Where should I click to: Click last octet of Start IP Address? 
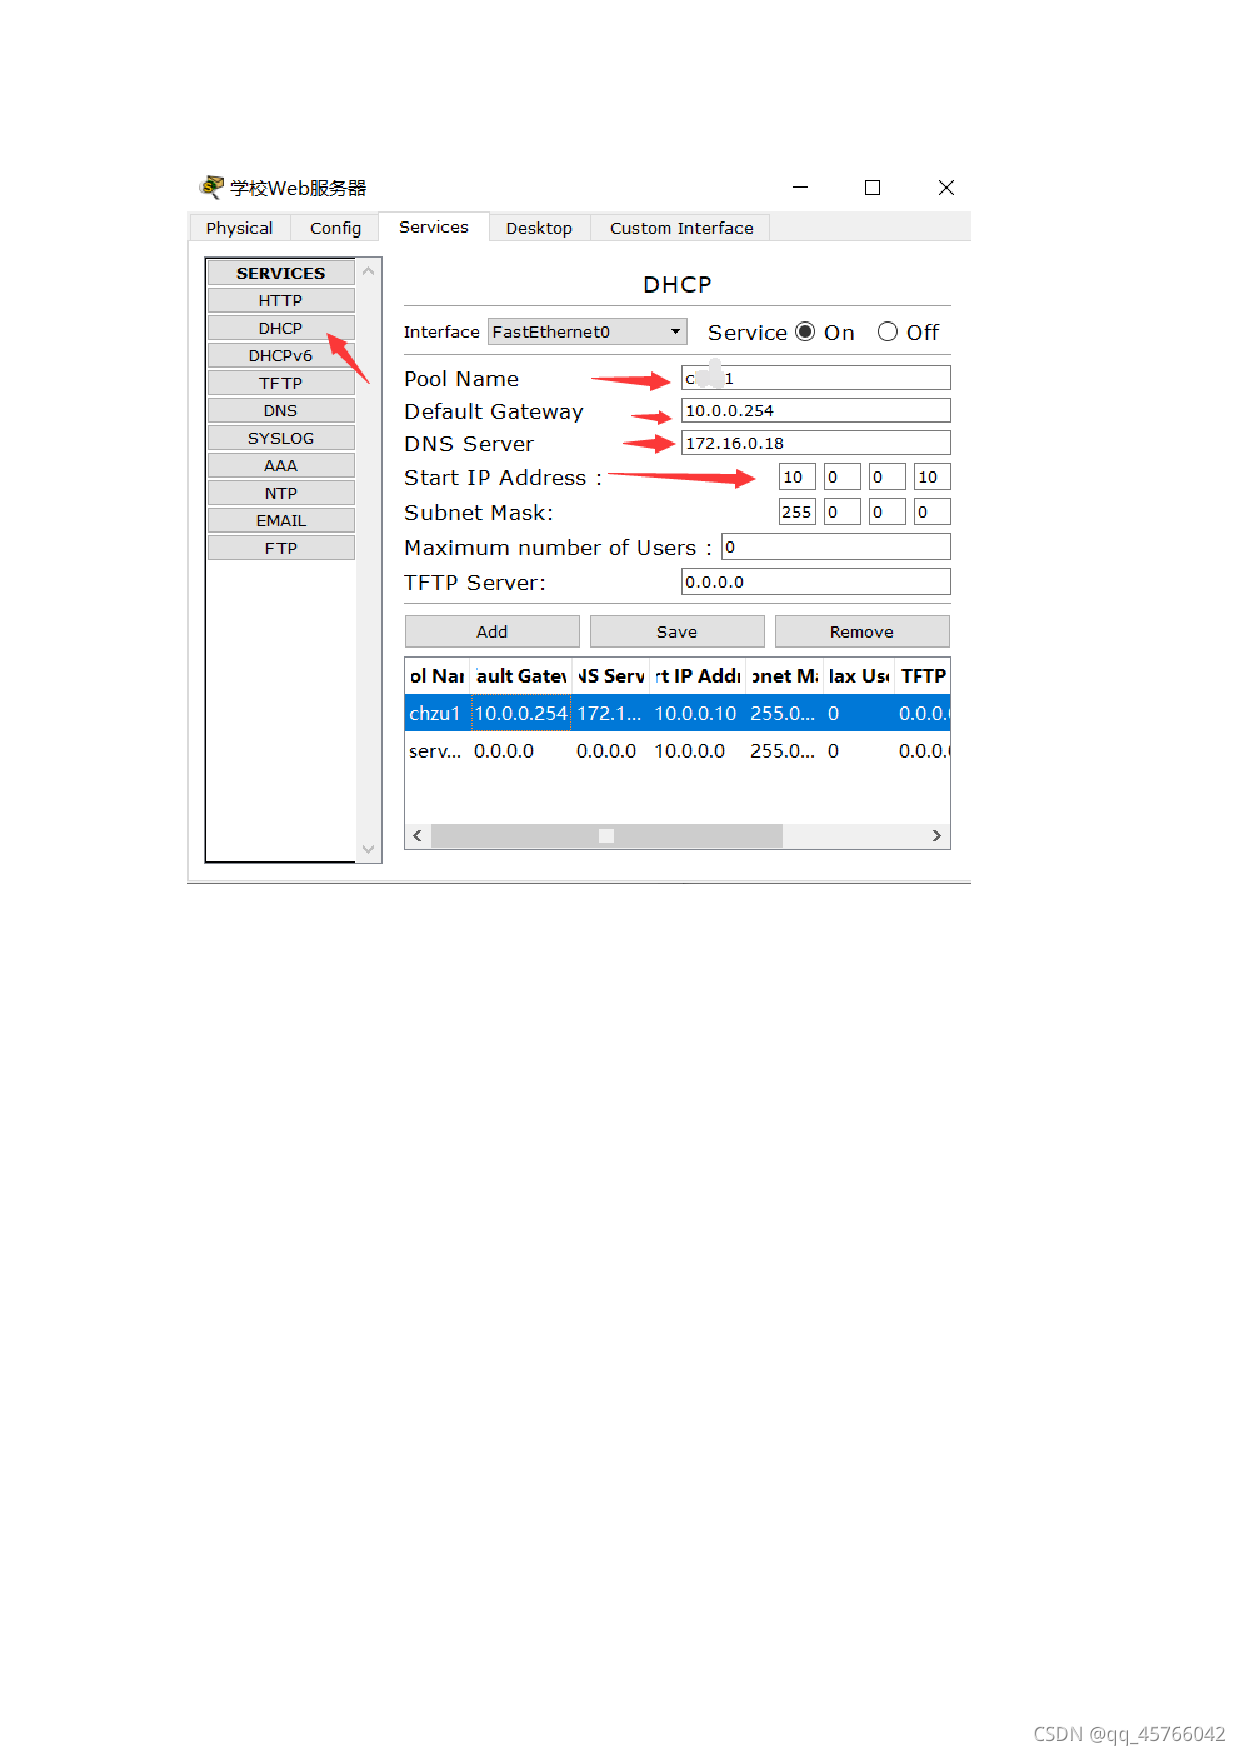tap(932, 477)
